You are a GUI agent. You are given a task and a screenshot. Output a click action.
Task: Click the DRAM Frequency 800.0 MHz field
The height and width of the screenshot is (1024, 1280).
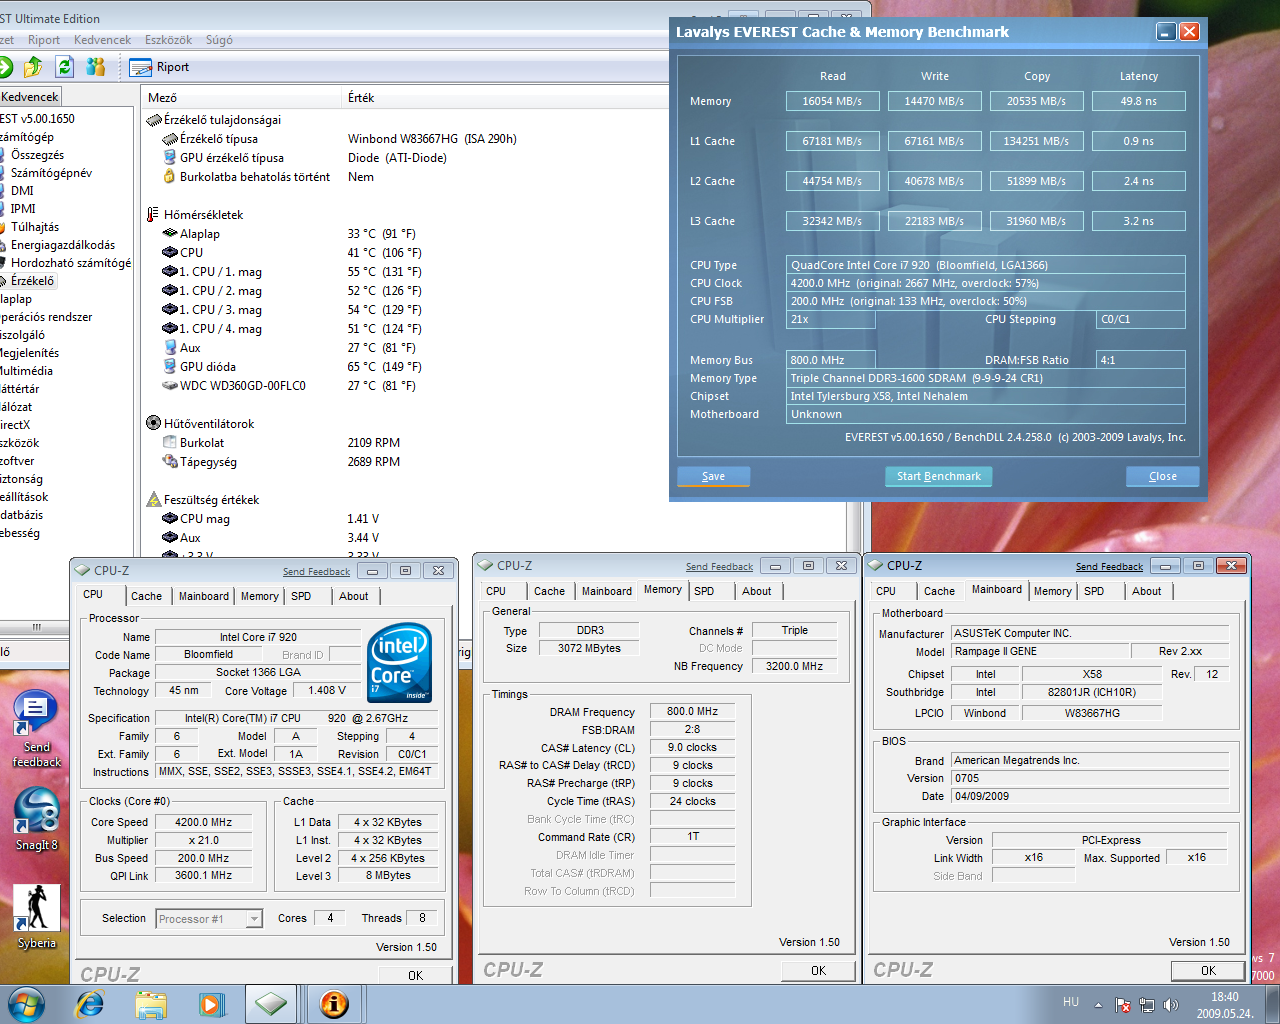tap(693, 711)
